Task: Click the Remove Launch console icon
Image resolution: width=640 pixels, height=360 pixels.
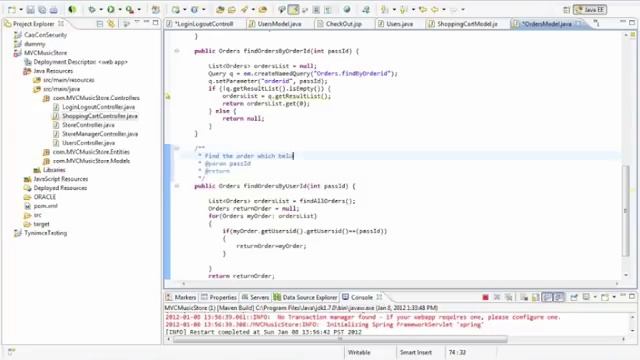Action: 497,297
